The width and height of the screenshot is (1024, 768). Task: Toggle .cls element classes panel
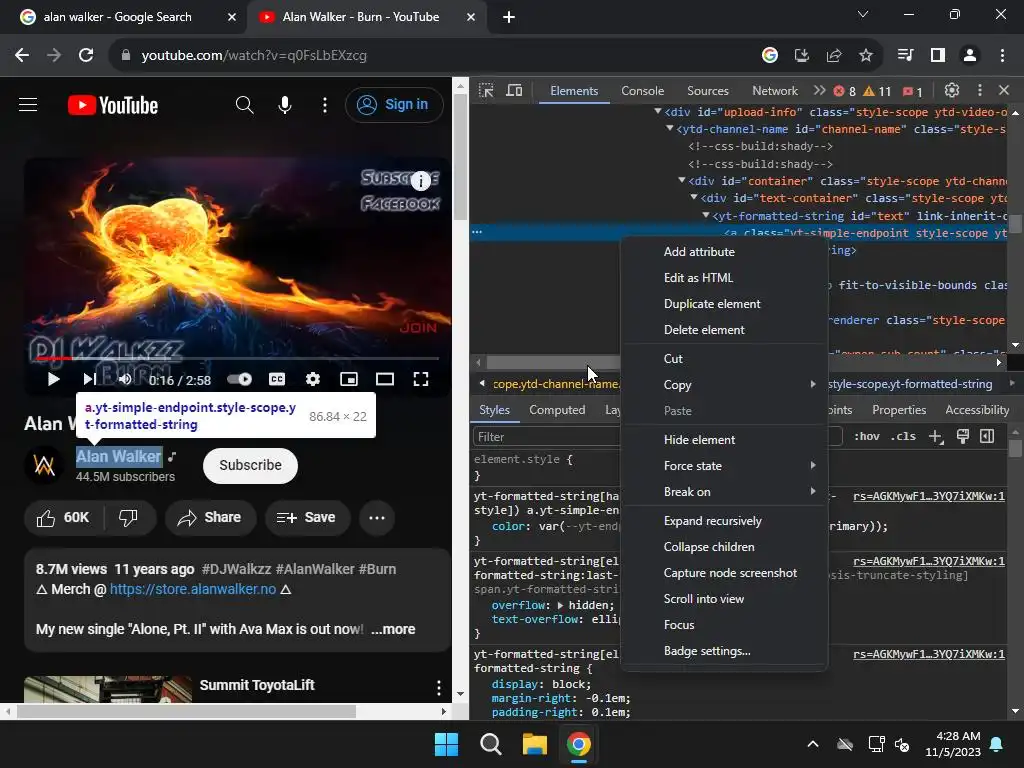[x=903, y=436]
